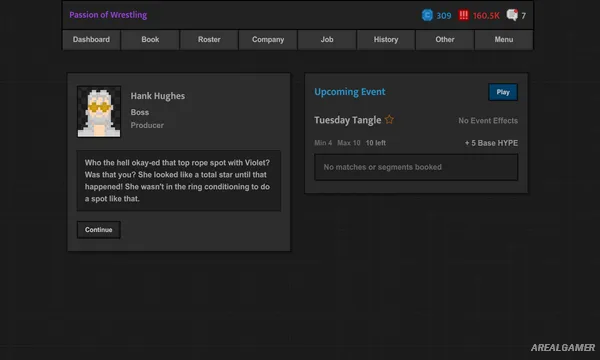Click the Max 10 label

(349, 143)
